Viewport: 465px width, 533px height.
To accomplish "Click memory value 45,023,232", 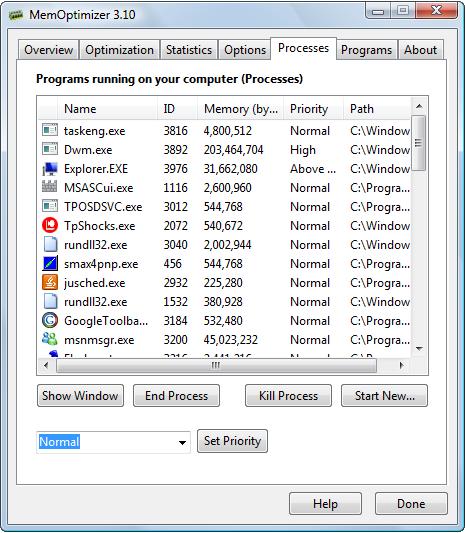I will click(231, 340).
